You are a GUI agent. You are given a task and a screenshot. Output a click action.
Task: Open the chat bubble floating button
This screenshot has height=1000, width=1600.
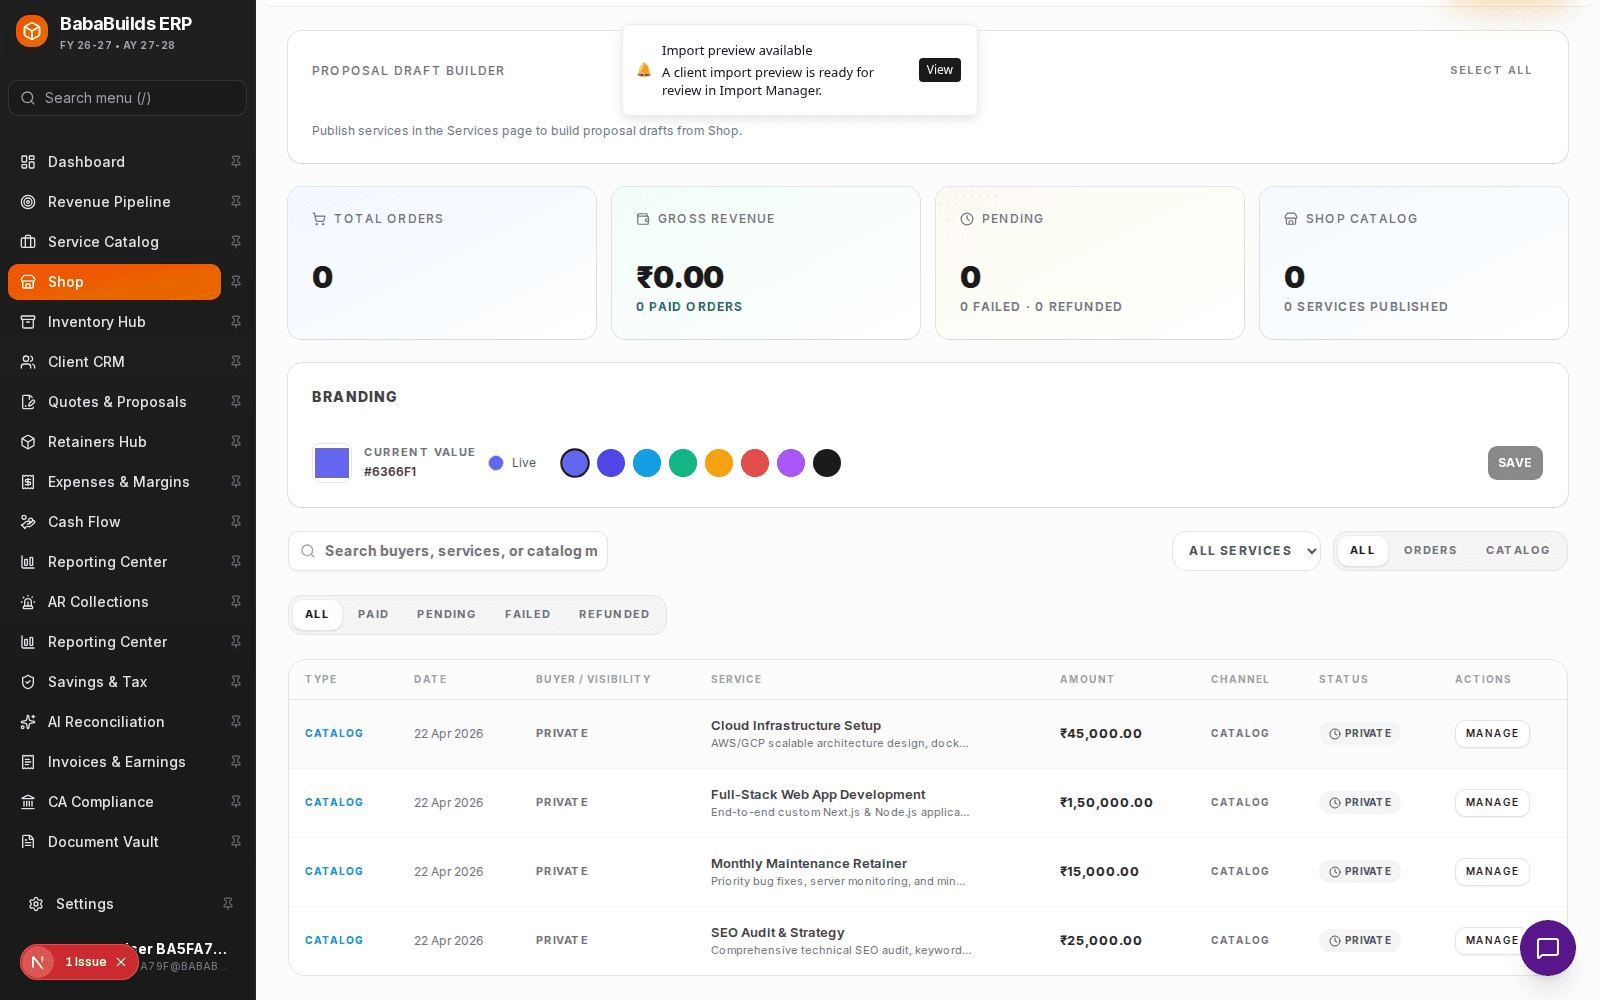1548,948
